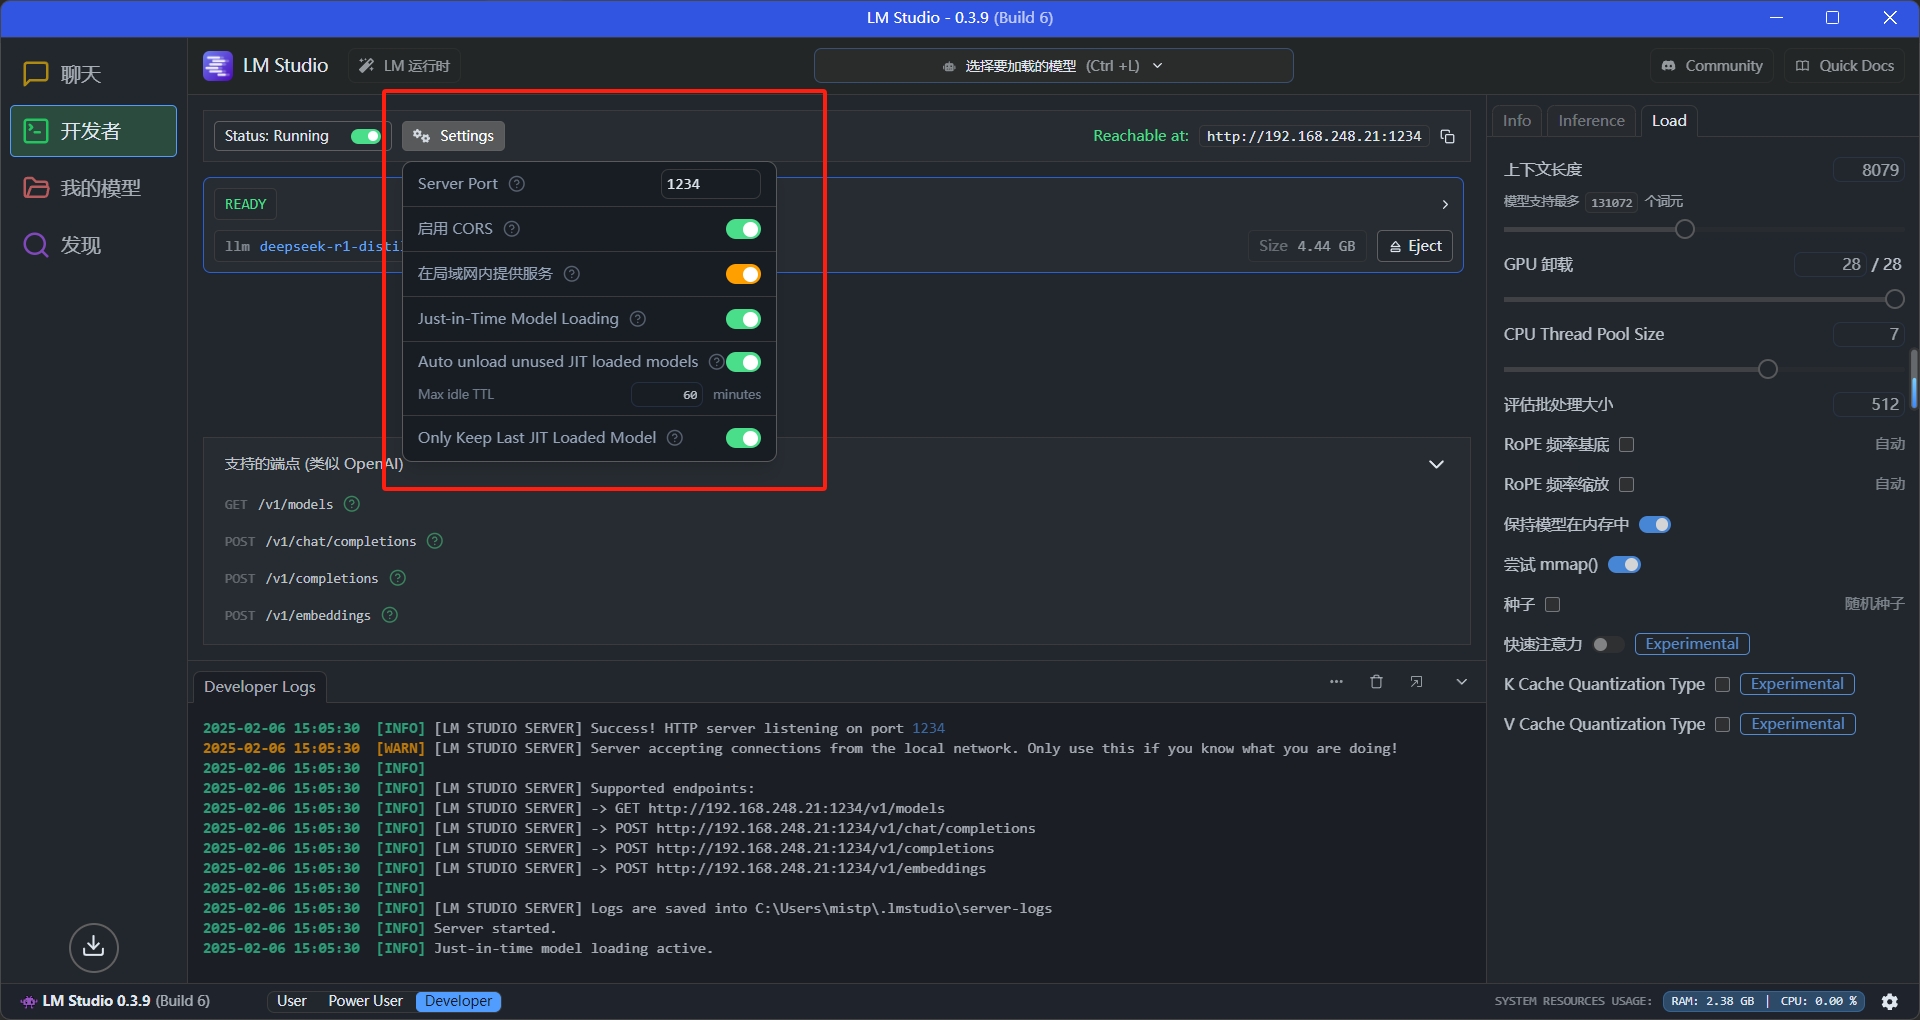This screenshot has height=1020, width=1920.
Task: Collapse the supported endpoints (支持的端点) section
Action: click(x=1436, y=464)
